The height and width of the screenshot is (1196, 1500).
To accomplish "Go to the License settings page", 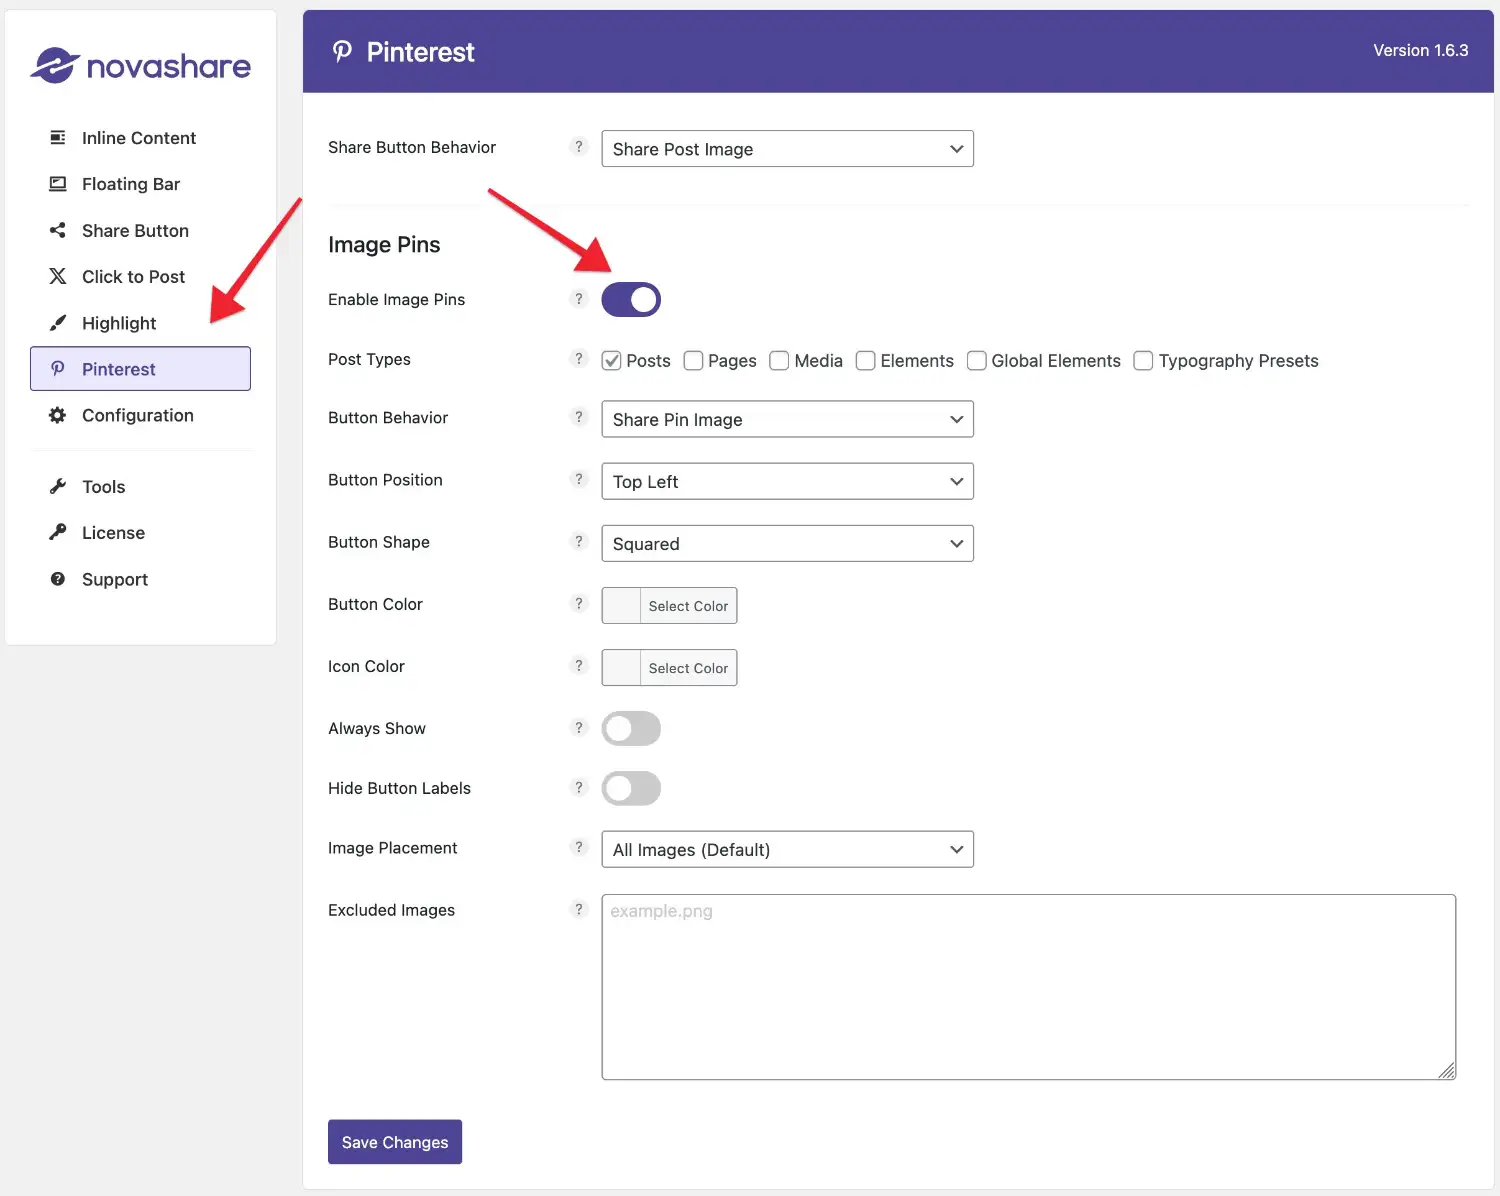I will point(113,533).
